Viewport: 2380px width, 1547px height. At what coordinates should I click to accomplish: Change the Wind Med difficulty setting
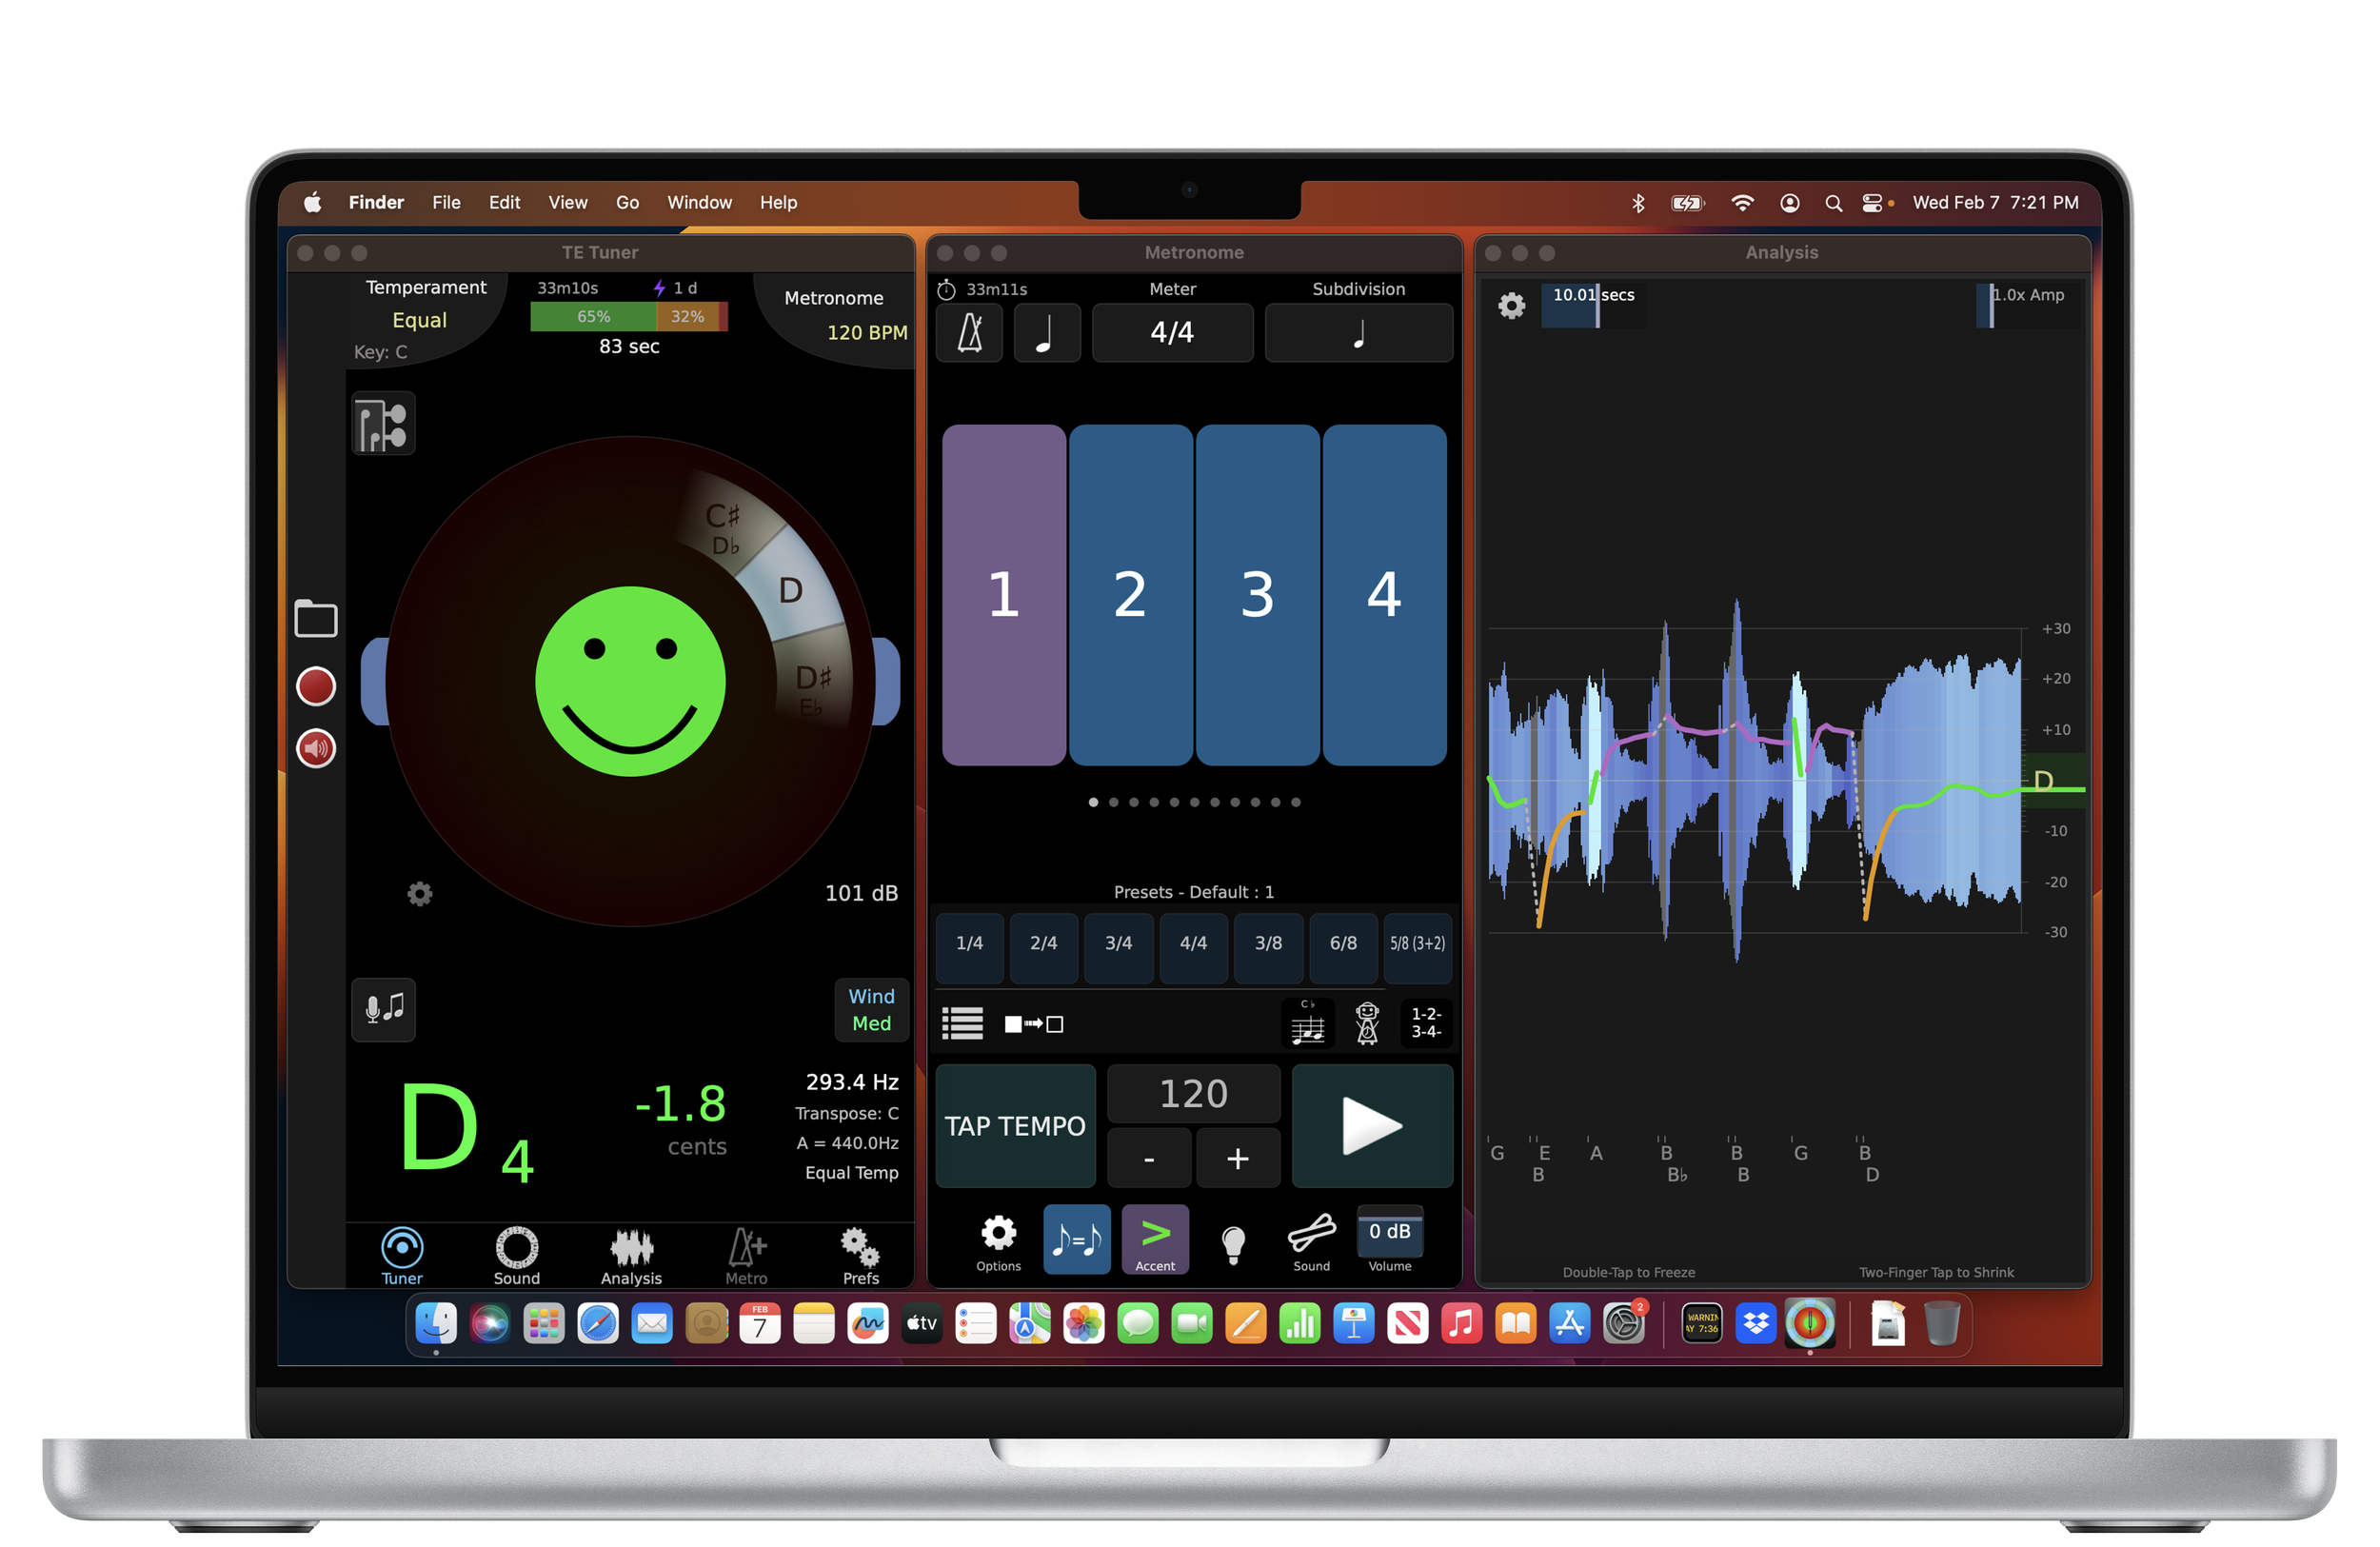click(870, 1010)
